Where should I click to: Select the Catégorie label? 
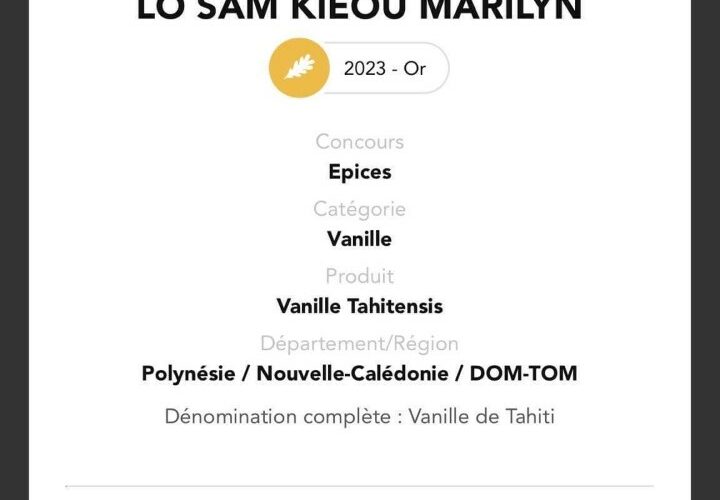pos(360,209)
